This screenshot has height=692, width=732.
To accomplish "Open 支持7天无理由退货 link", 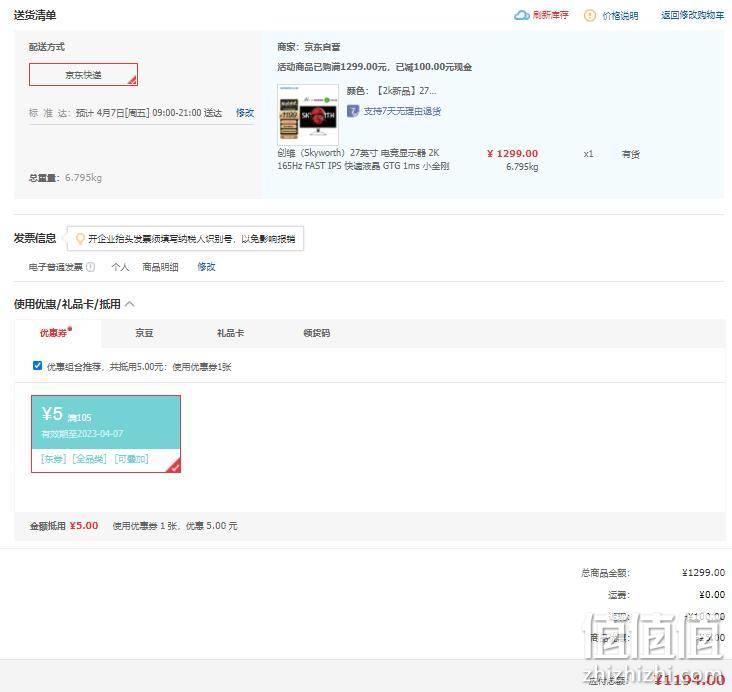I will 402,111.
